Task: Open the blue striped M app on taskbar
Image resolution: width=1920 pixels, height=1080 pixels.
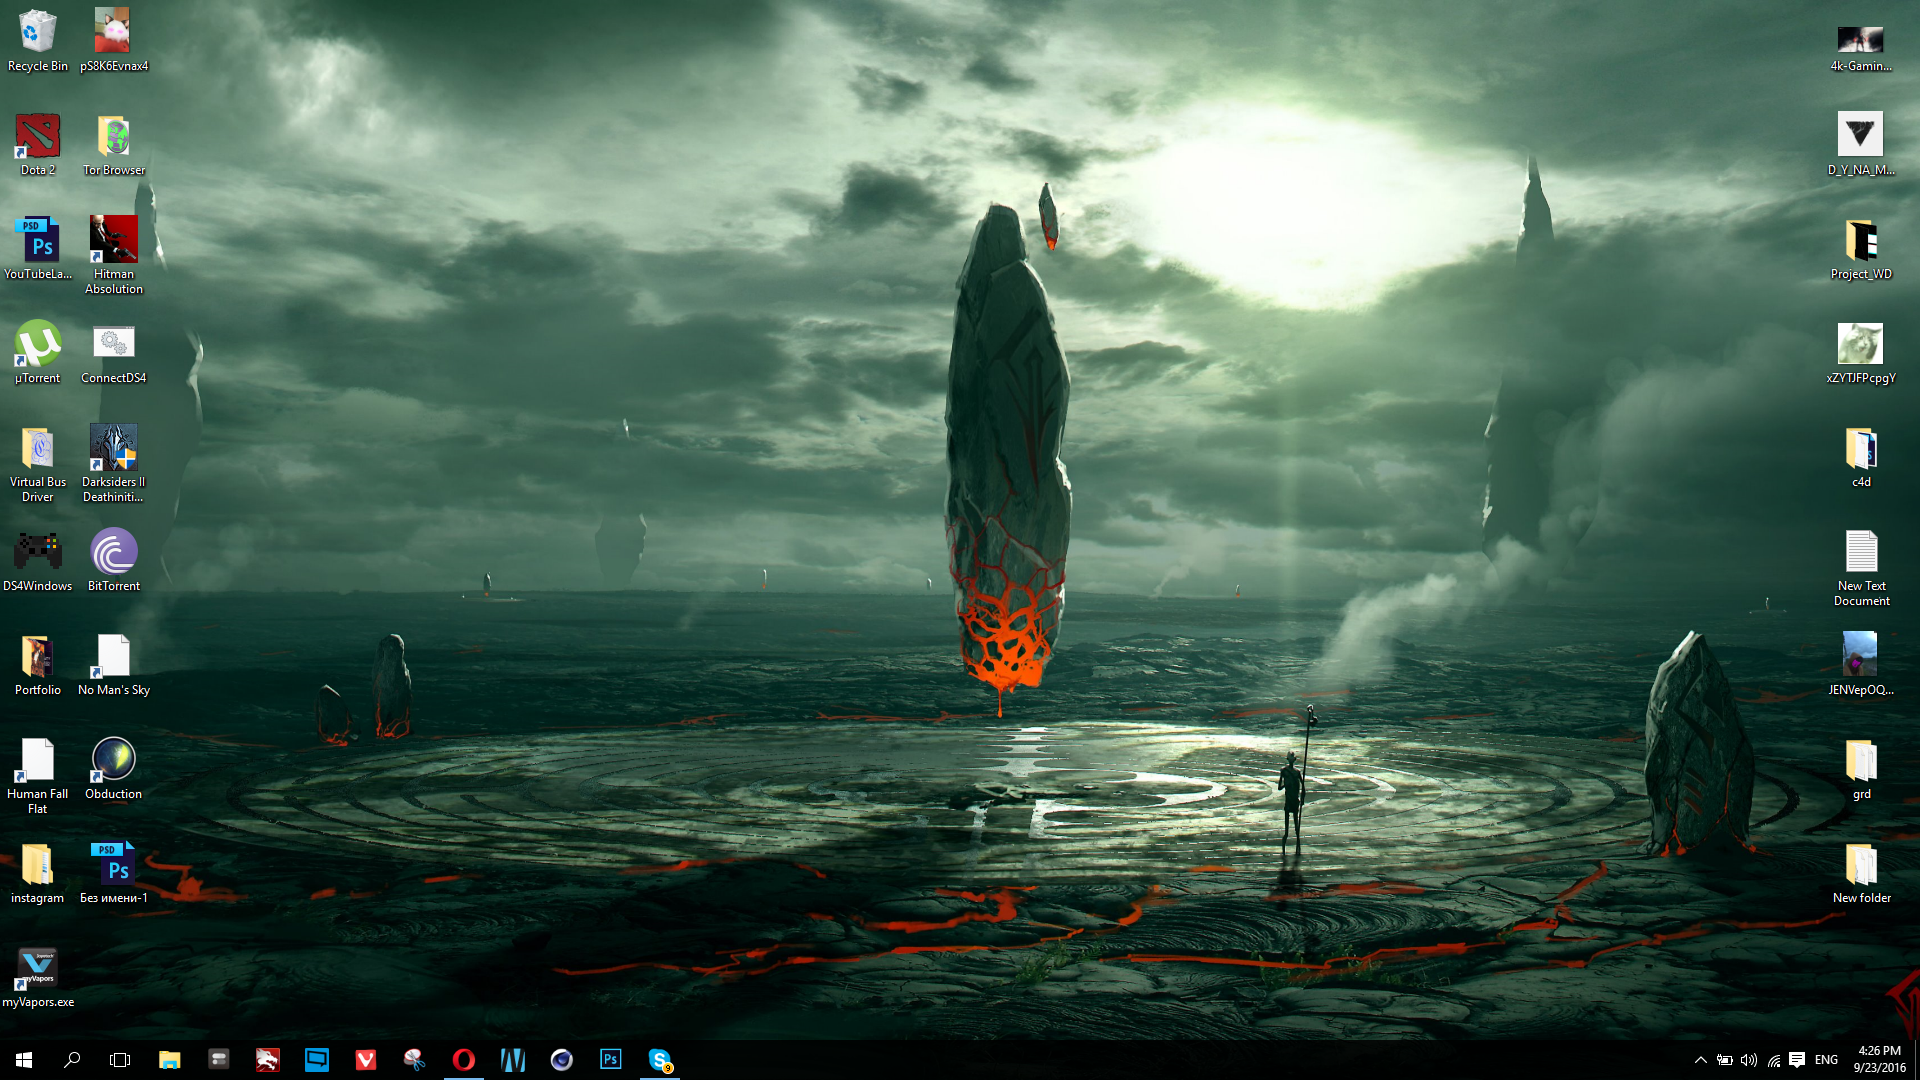Action: pos(513,1060)
